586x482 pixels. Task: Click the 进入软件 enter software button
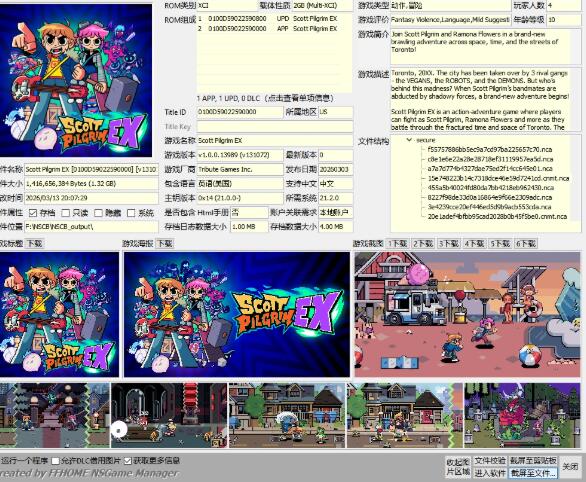[x=490, y=473]
